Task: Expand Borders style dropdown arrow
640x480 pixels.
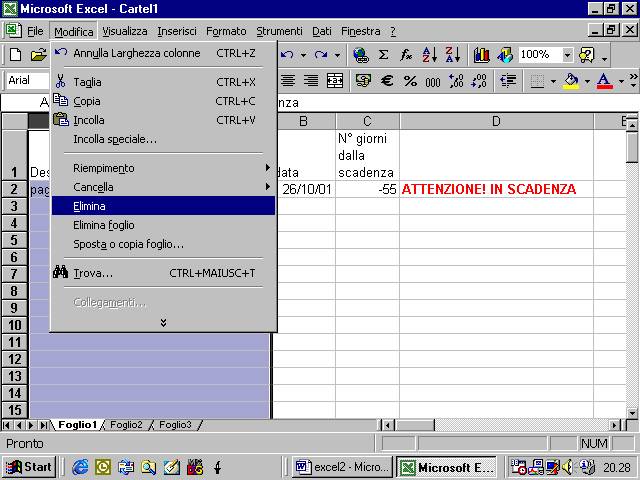Action: tap(553, 81)
